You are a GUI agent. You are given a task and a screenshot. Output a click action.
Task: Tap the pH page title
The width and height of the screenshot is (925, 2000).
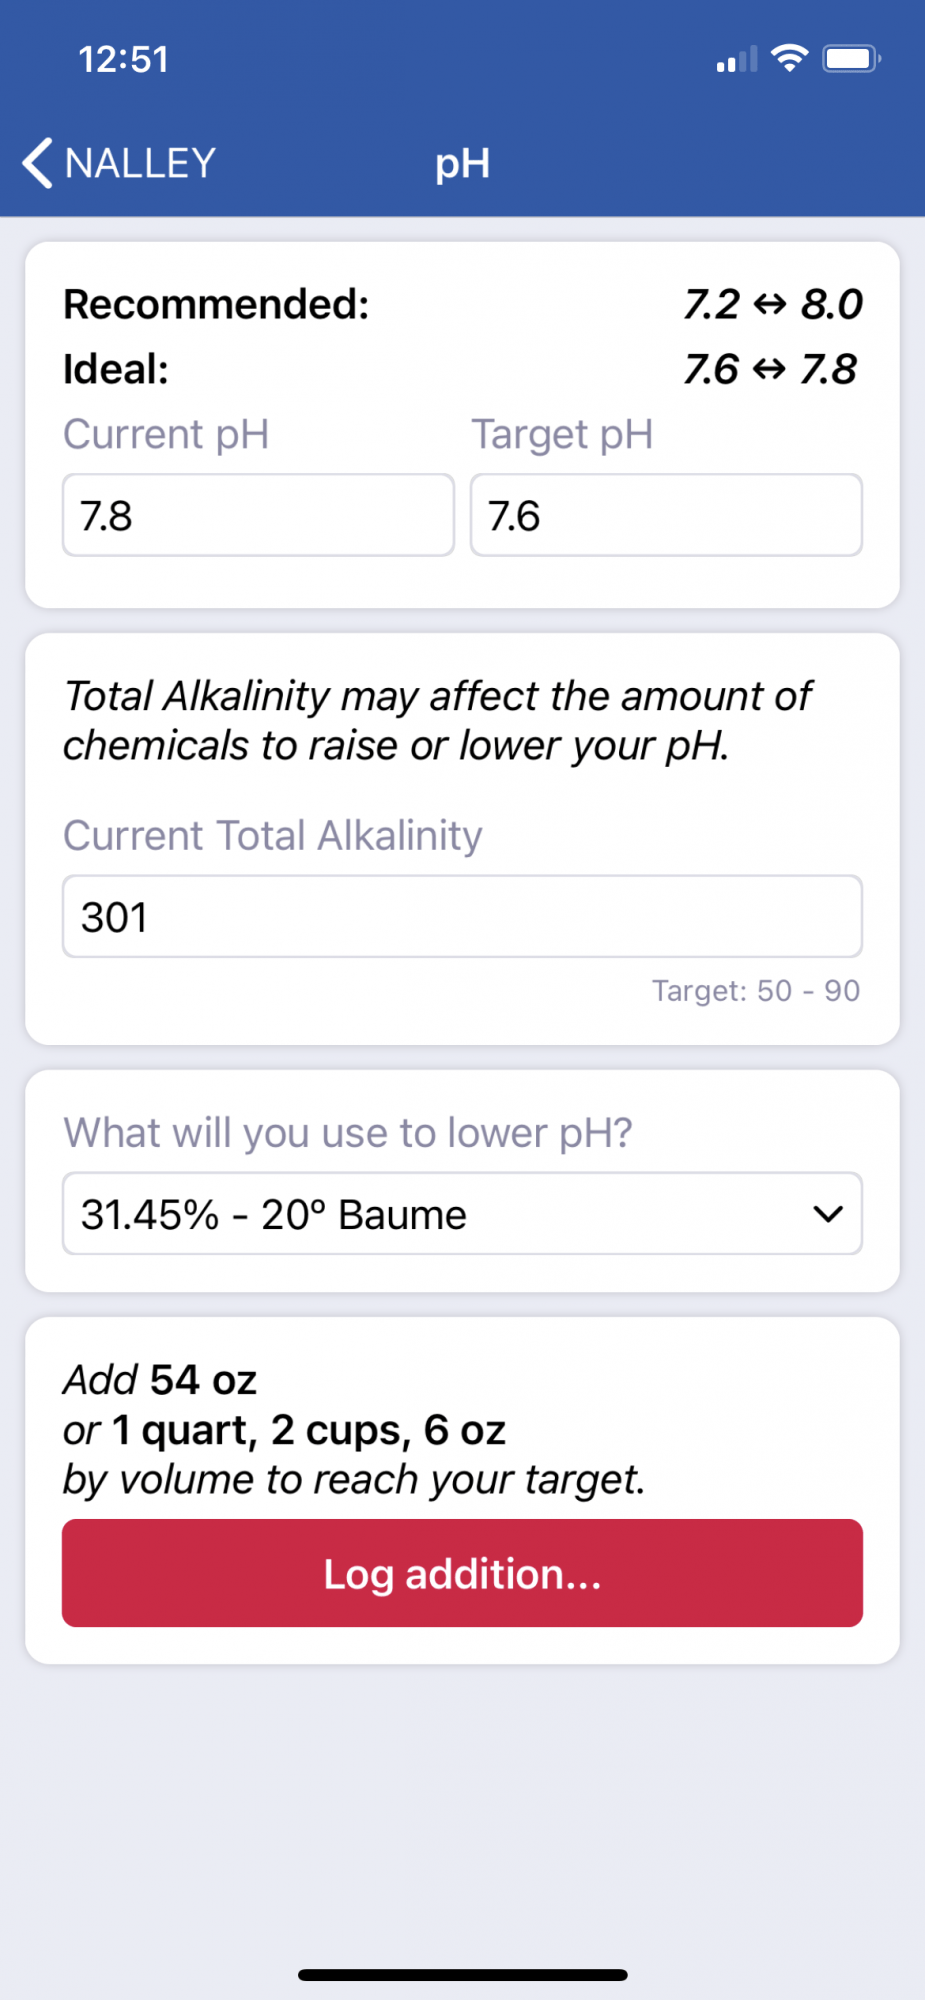pyautogui.click(x=462, y=164)
